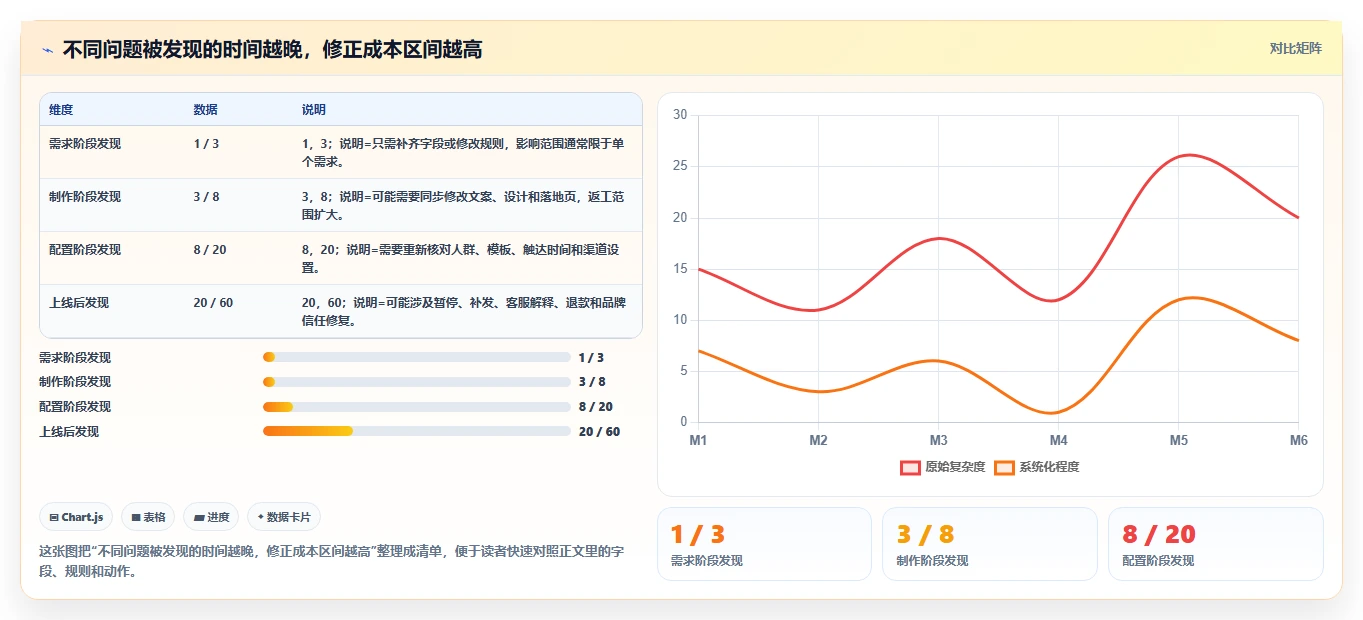The image size is (1363, 620).
Task: Select the 数据卡片 chip
Action: point(284,517)
